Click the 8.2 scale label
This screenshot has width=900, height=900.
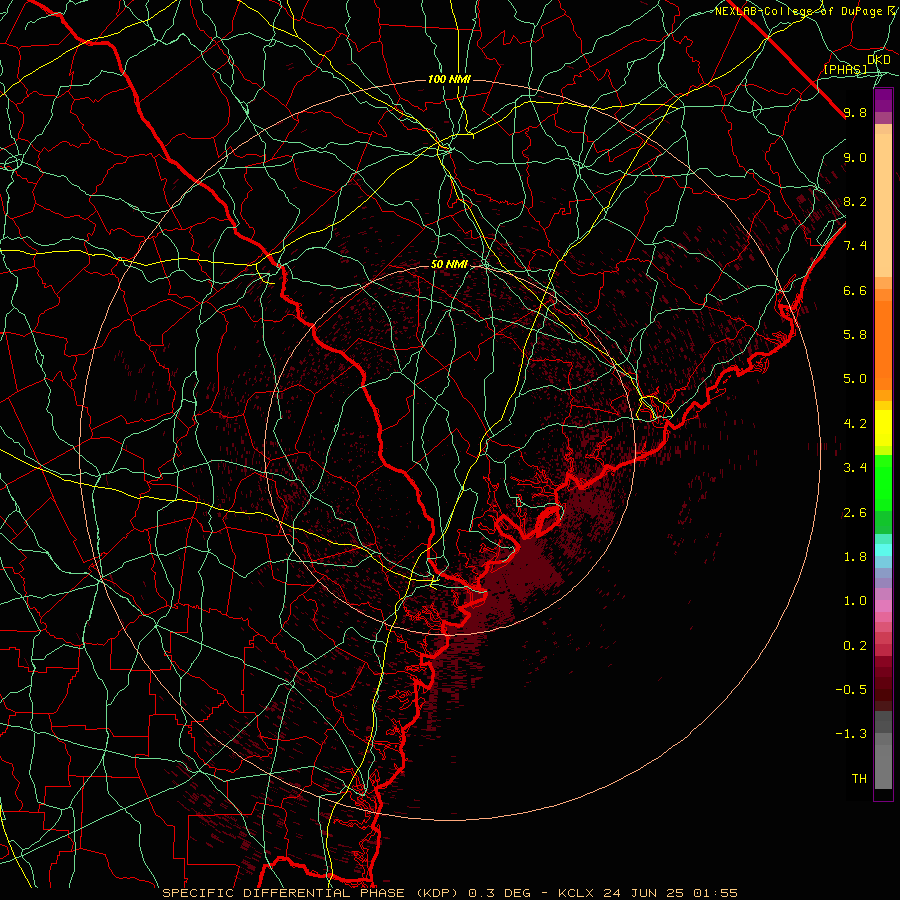point(855,201)
